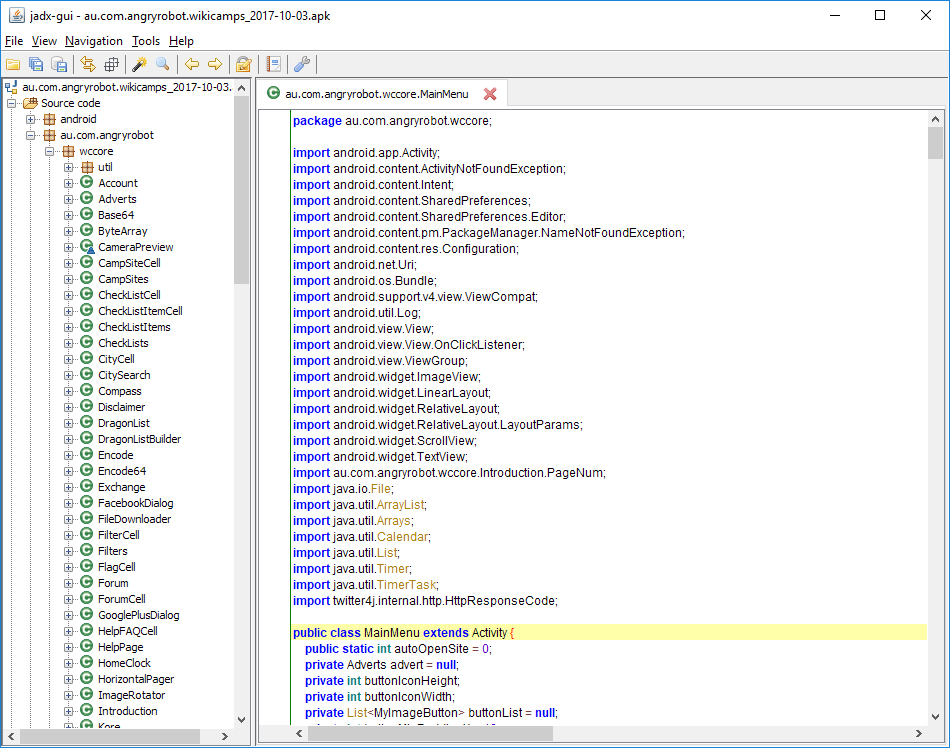Viewport: 950px width, 748px height.
Task: Click the APK root icon in tree
Action: [11, 87]
